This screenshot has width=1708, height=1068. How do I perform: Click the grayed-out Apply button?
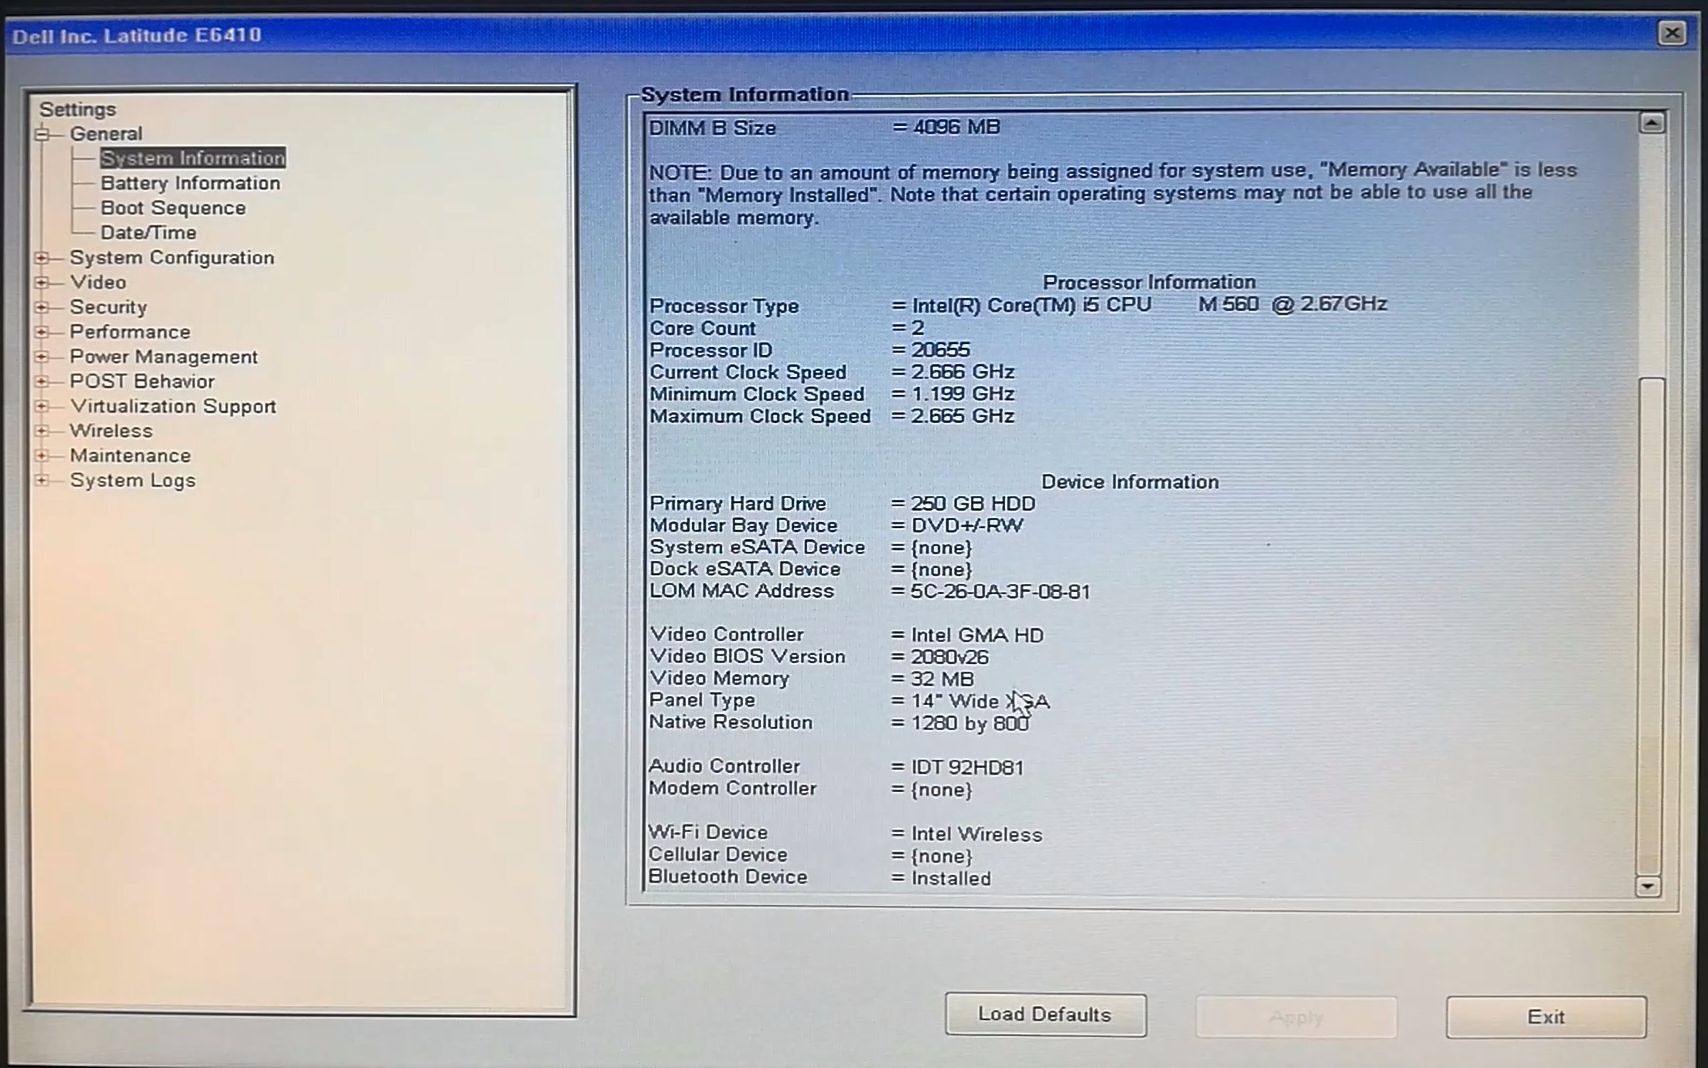click(1296, 1017)
